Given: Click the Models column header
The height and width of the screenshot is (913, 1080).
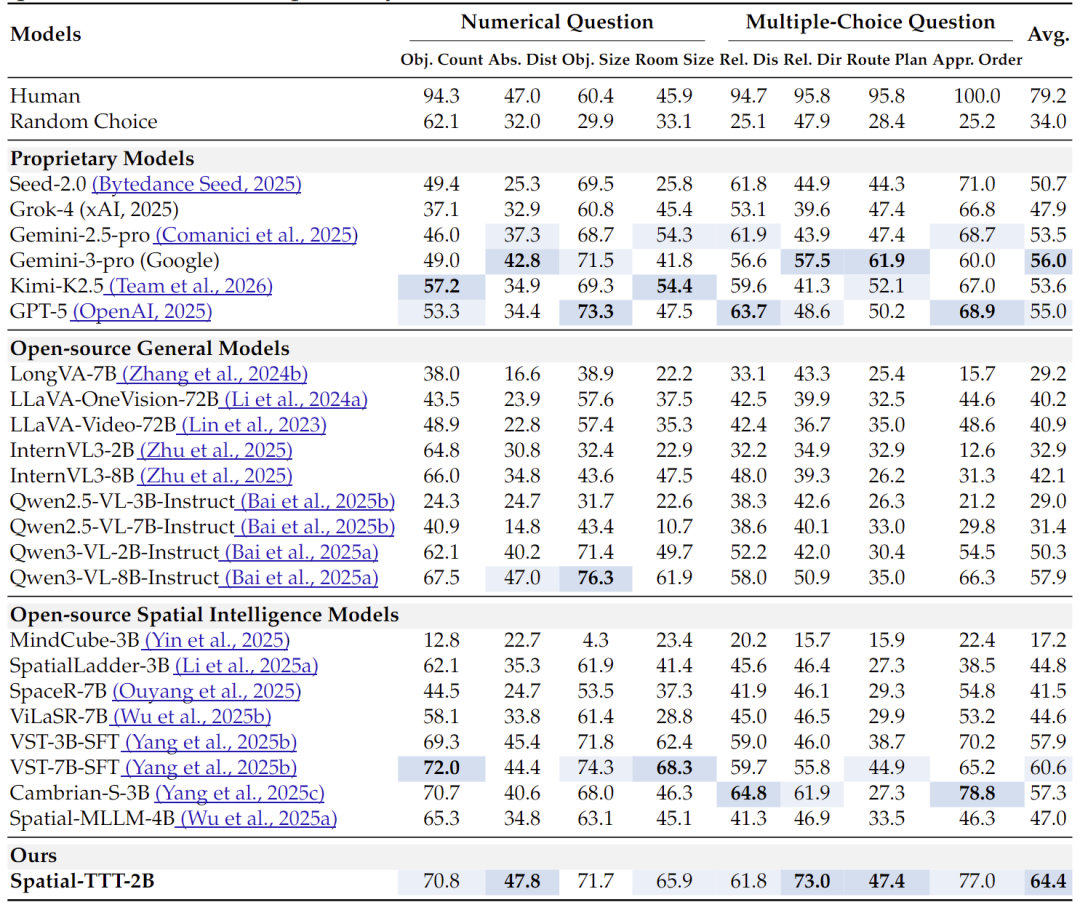Looking at the screenshot, I should coord(45,34).
